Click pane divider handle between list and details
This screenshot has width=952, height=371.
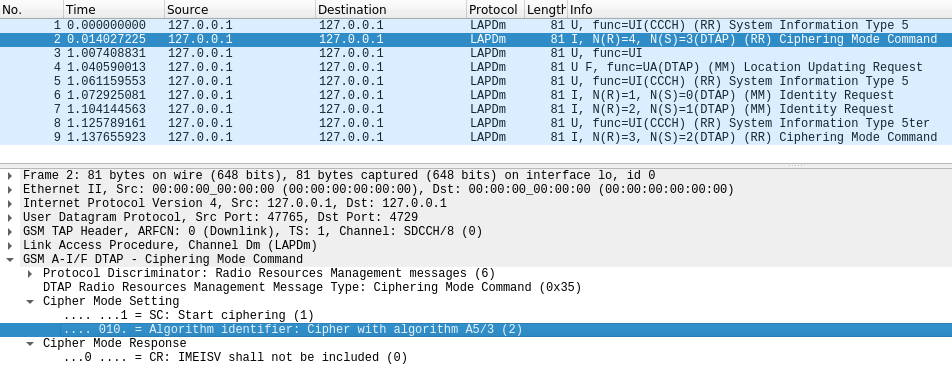[797, 165]
